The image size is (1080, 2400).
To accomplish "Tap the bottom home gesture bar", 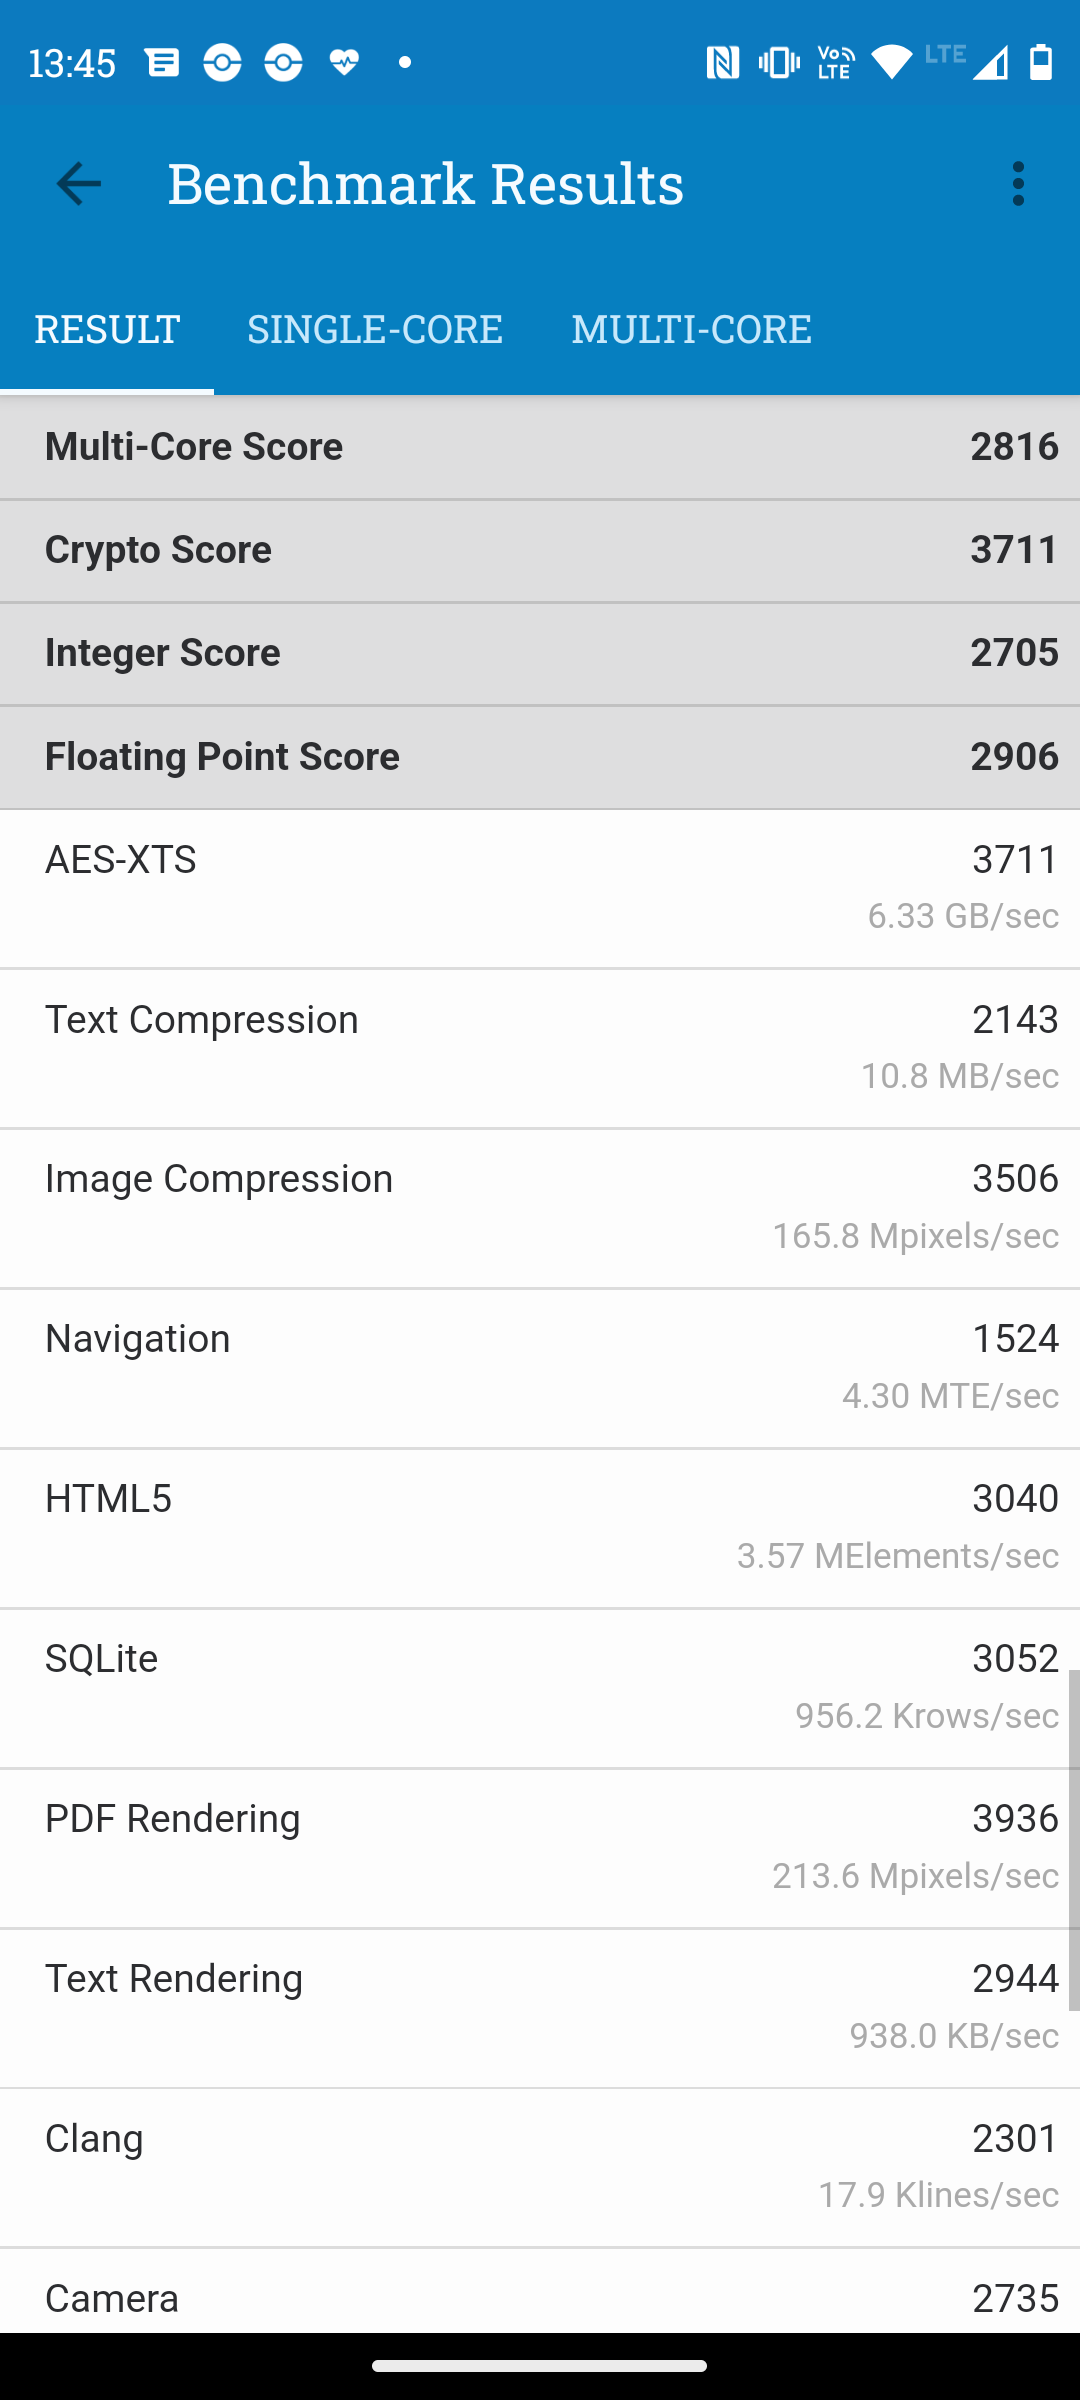I will pyautogui.click(x=540, y=2366).
